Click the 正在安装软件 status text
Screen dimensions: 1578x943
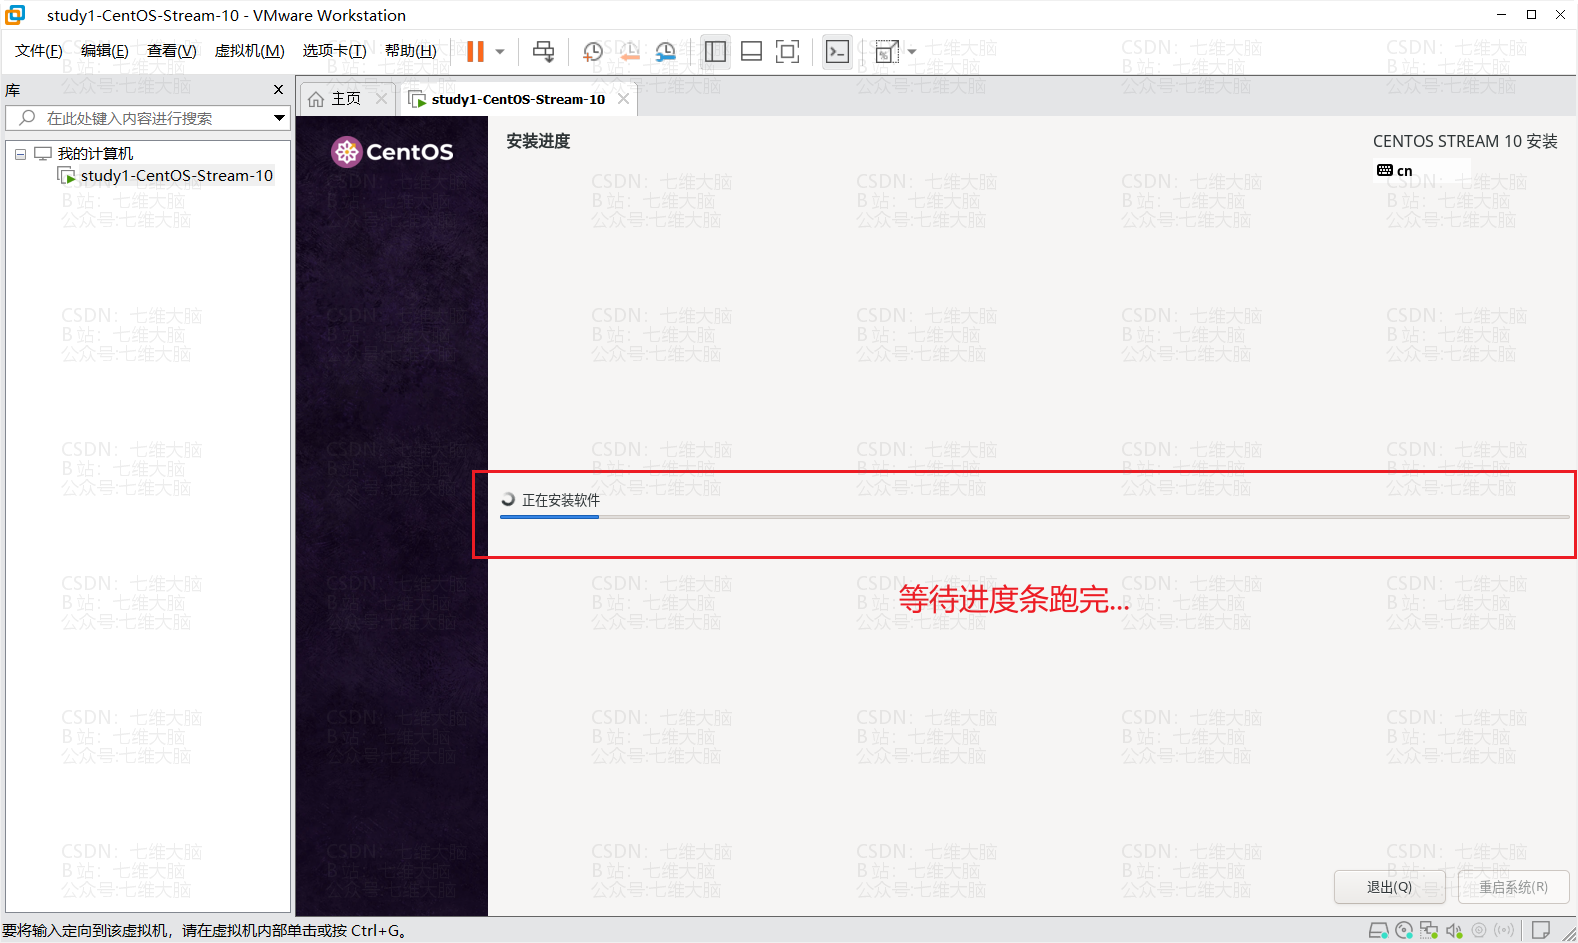click(561, 500)
